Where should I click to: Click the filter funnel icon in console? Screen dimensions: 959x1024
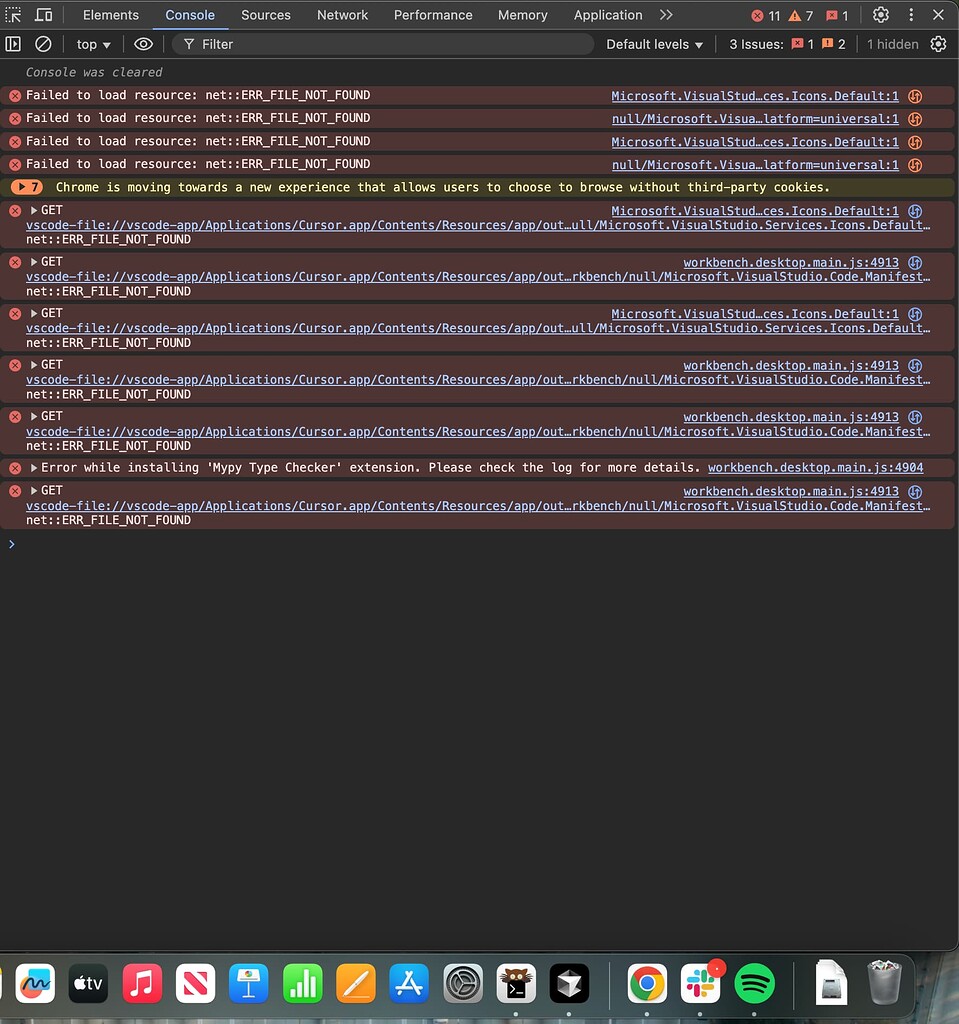[x=188, y=44]
